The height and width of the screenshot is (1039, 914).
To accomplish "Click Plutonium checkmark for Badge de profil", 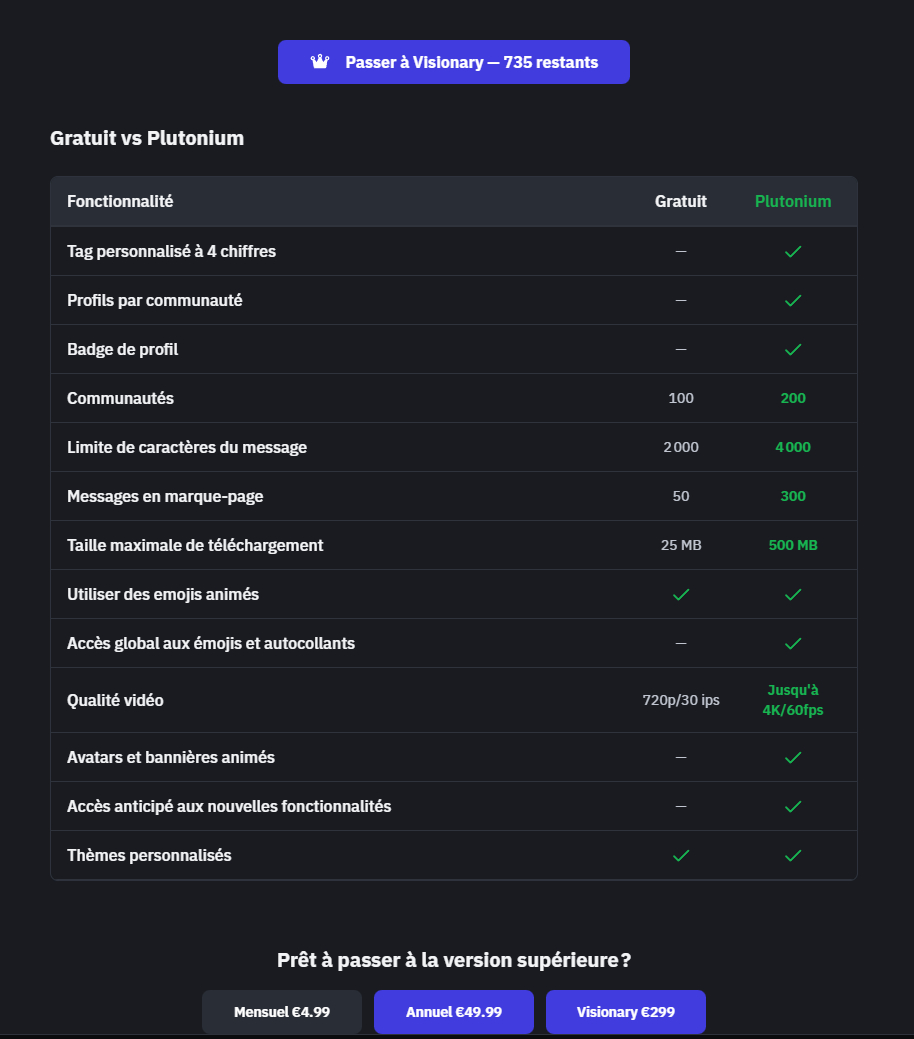I will coord(793,349).
